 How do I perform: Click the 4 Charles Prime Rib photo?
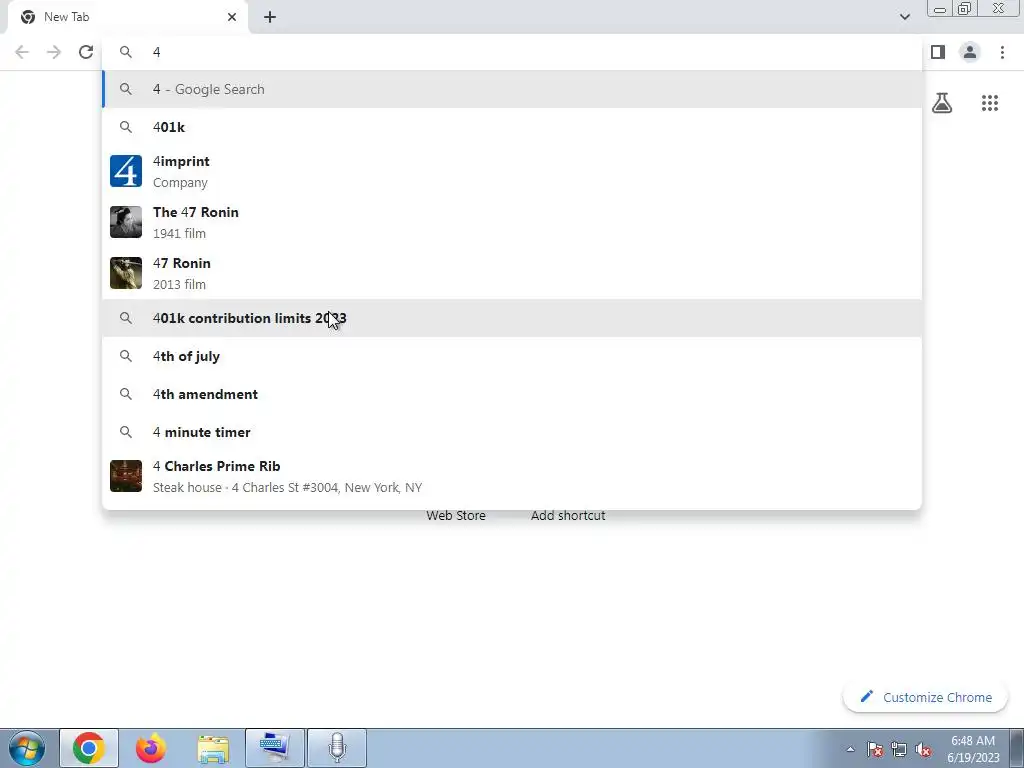(x=125, y=476)
